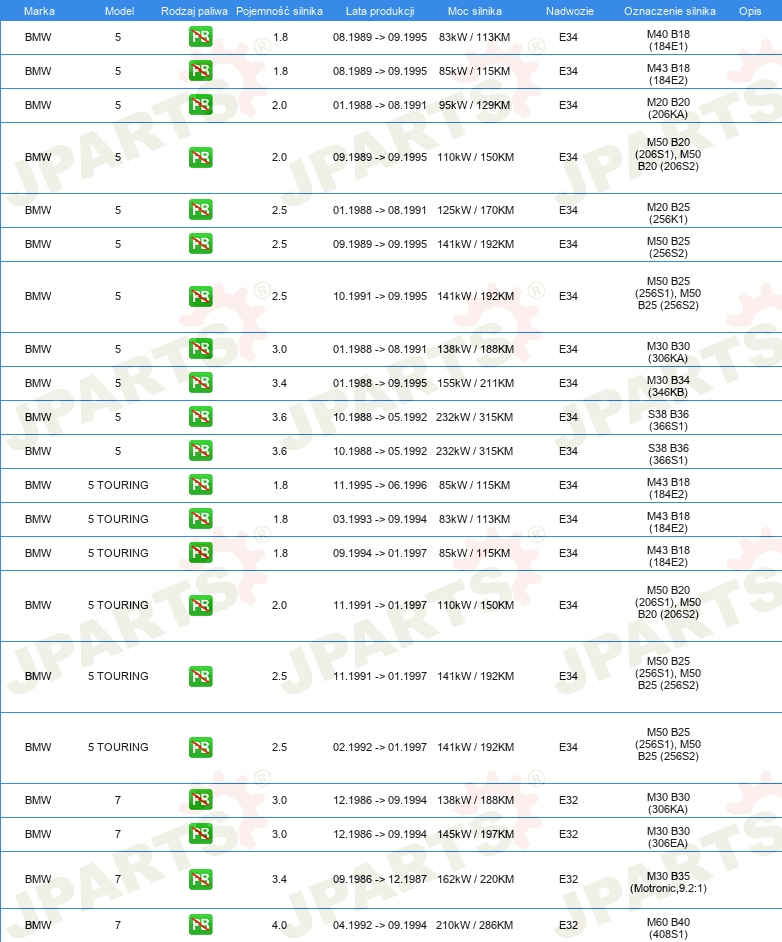Click the Opis column header
Viewport: 782px width, 942px height.
(750, 11)
